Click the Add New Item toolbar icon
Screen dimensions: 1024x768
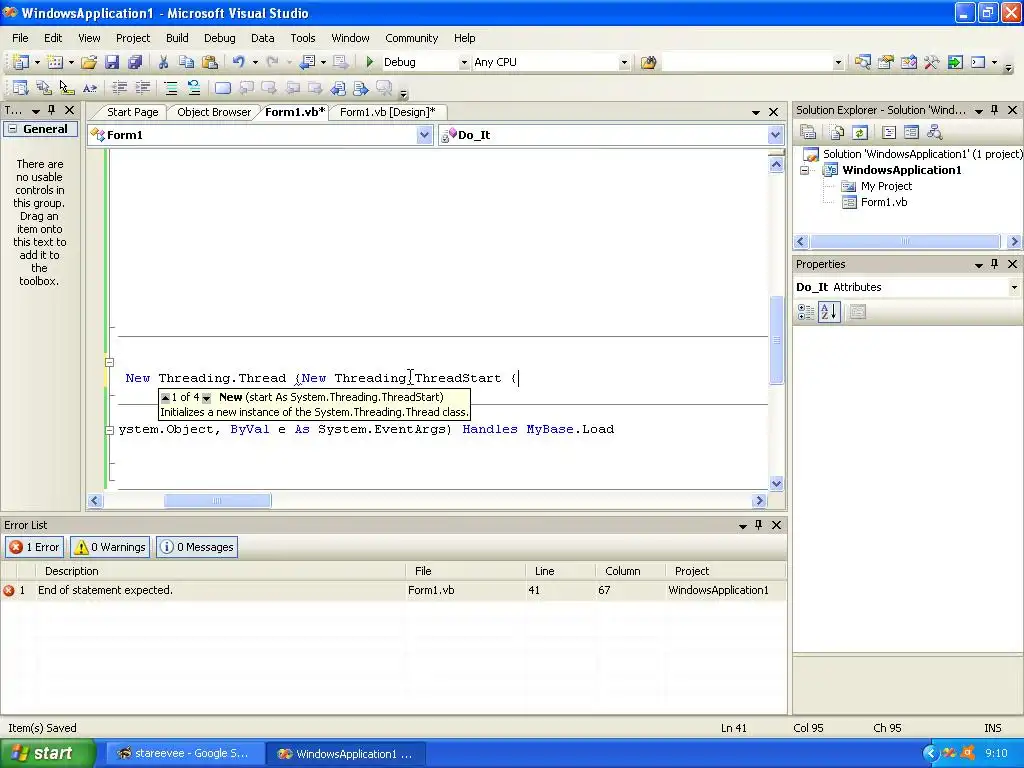click(55, 62)
